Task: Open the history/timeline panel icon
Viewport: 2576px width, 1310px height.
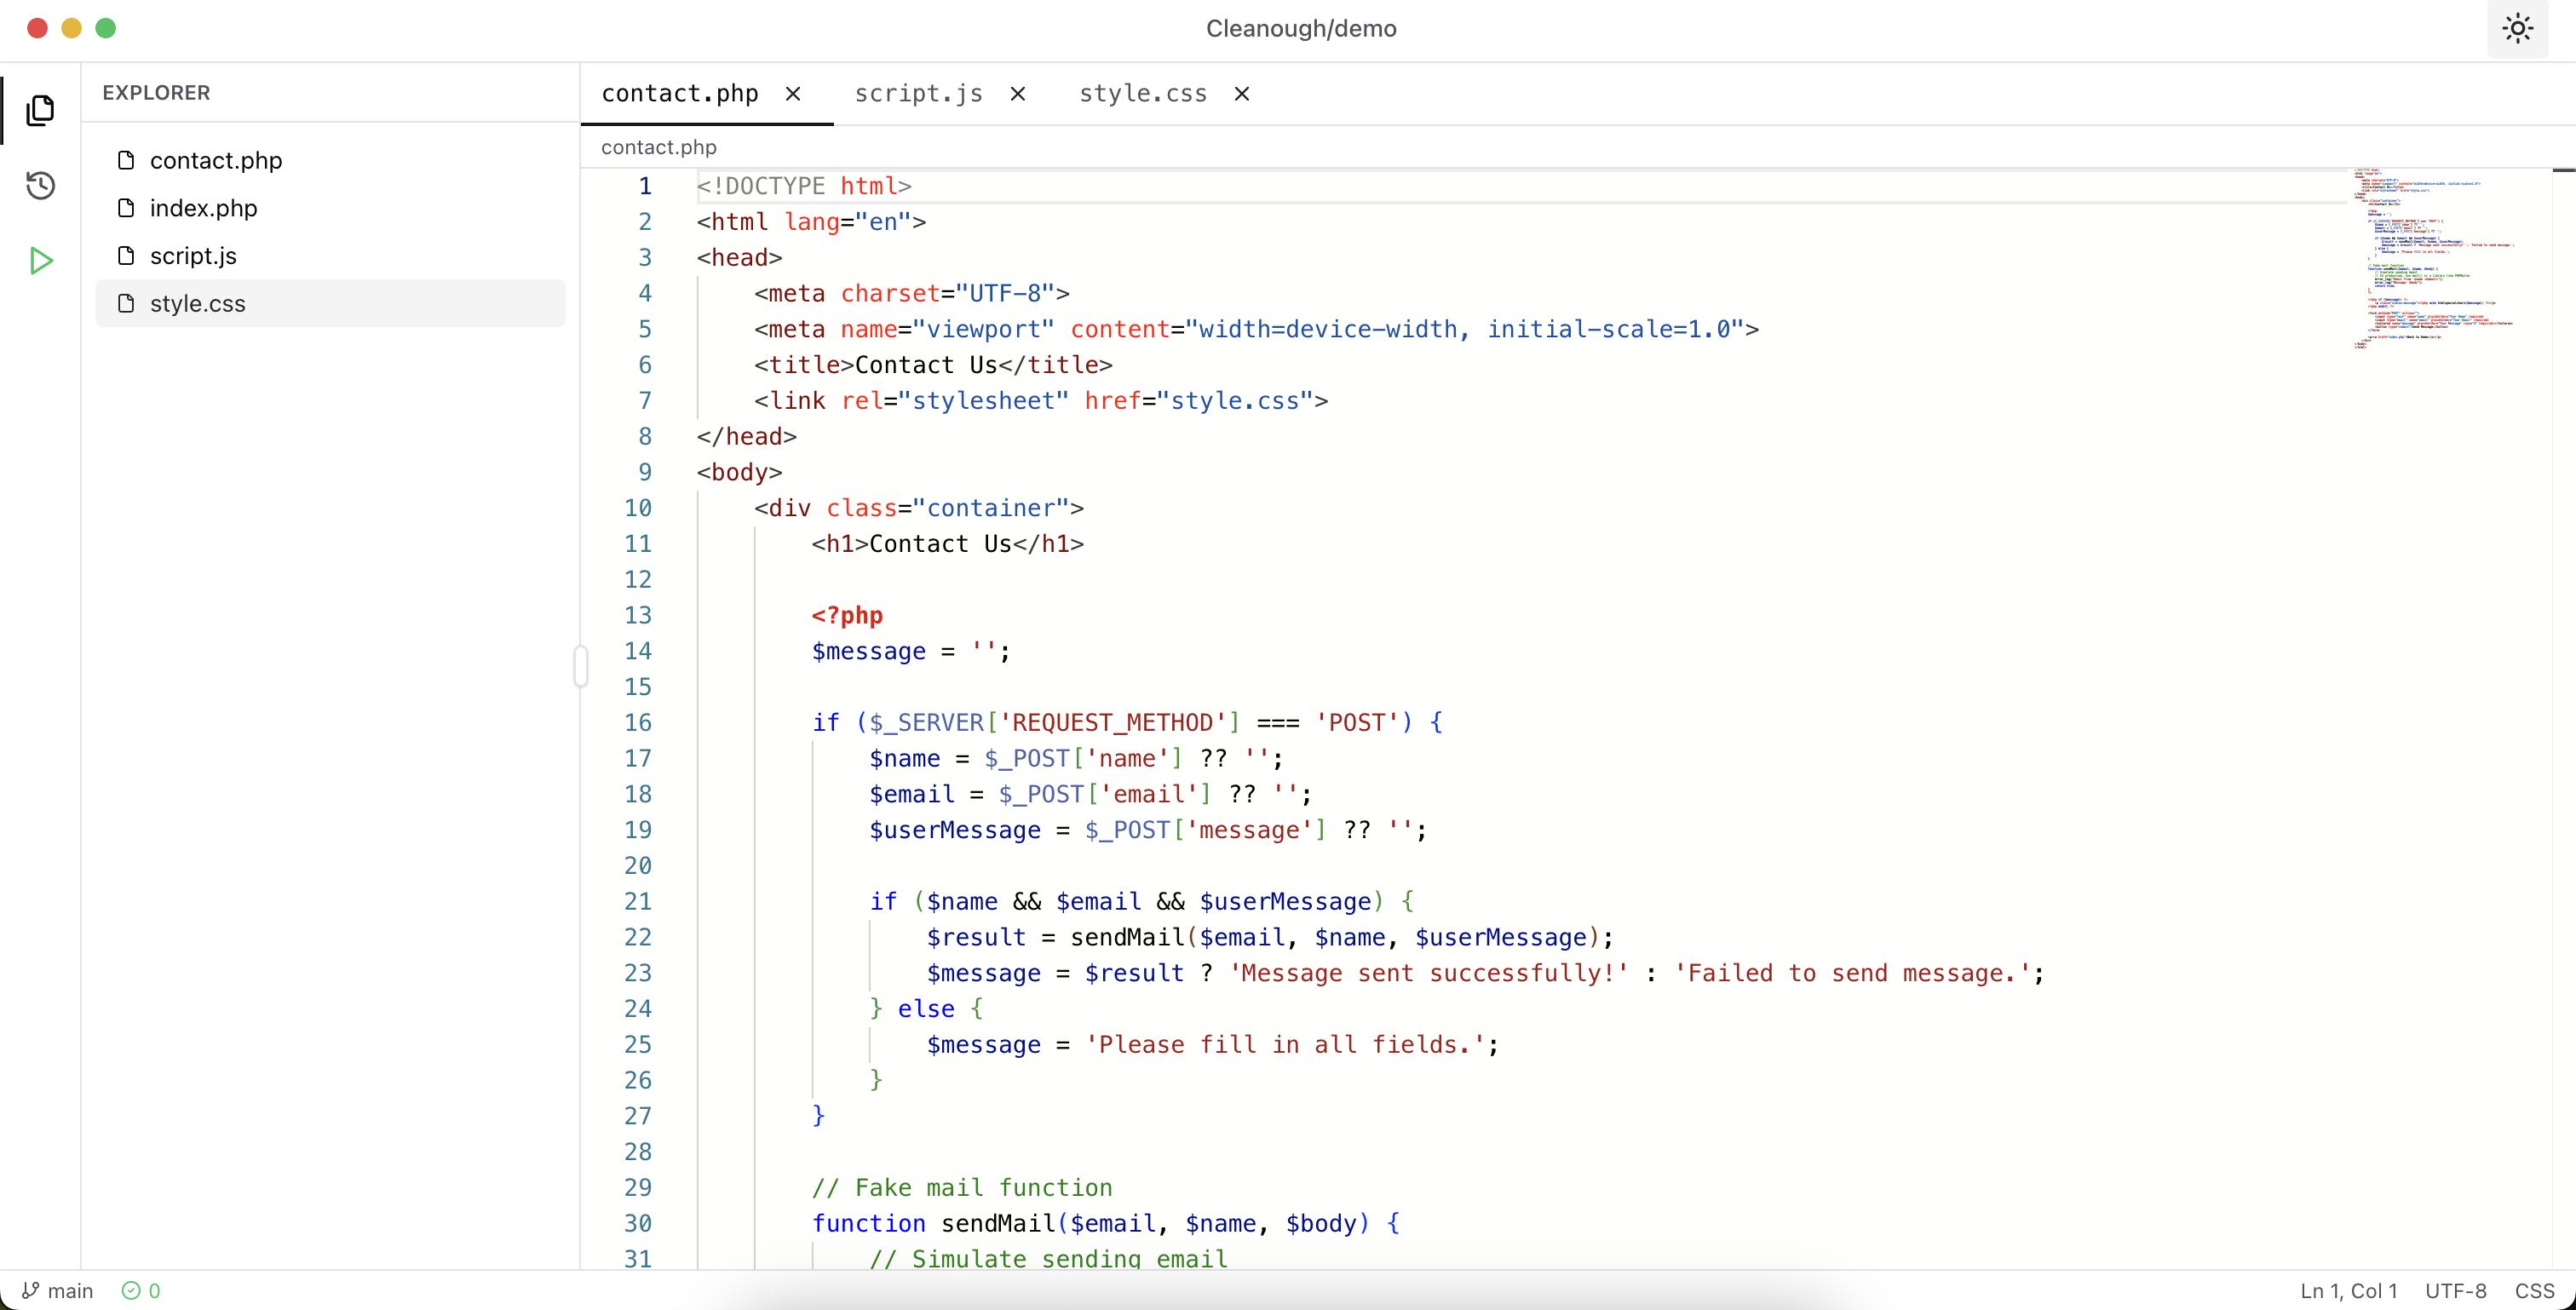Action: point(40,185)
